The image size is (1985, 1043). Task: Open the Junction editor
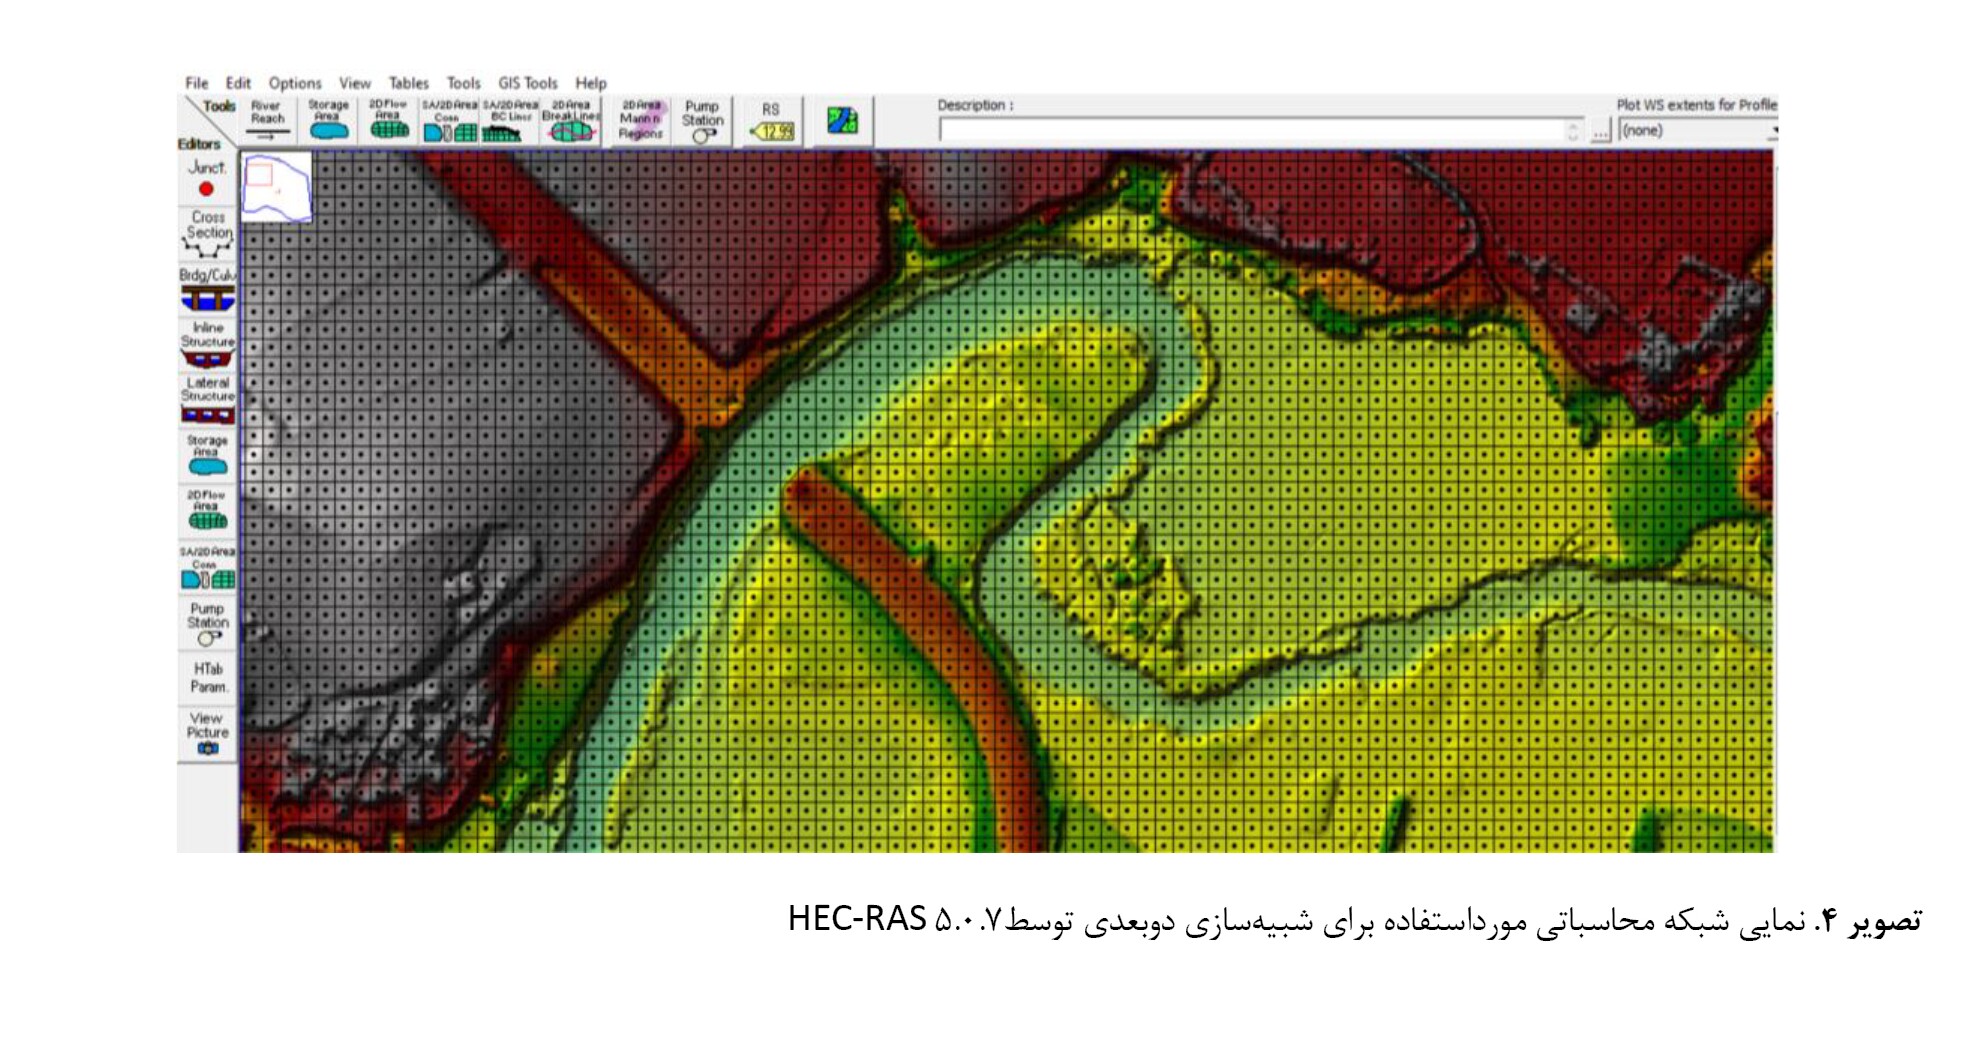[207, 178]
